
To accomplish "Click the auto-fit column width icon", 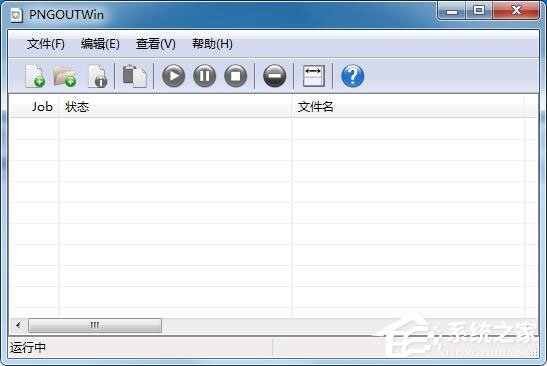I will [314, 76].
